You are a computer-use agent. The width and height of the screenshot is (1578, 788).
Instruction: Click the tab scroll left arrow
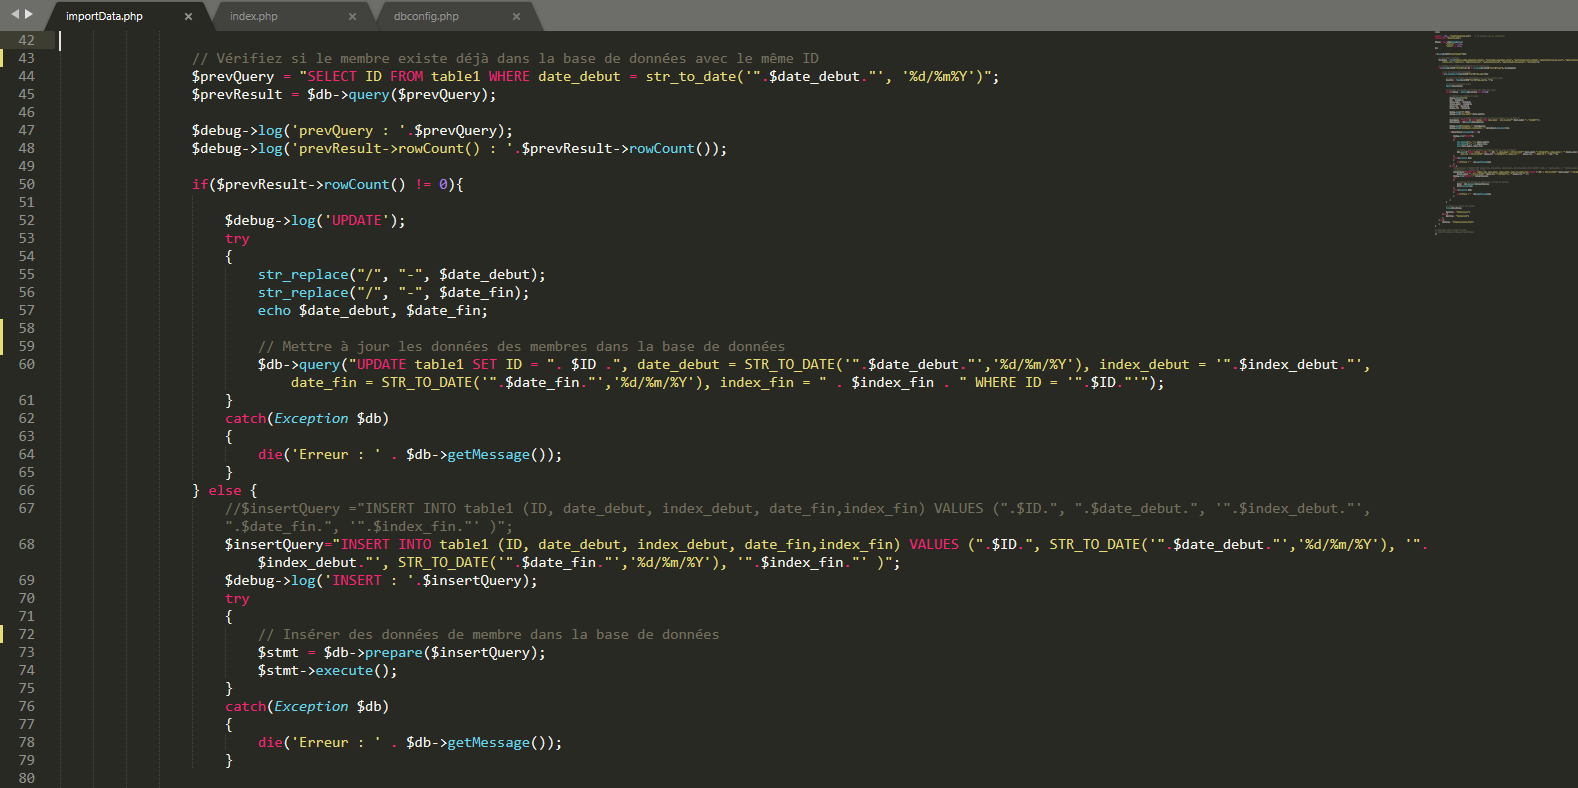point(15,14)
